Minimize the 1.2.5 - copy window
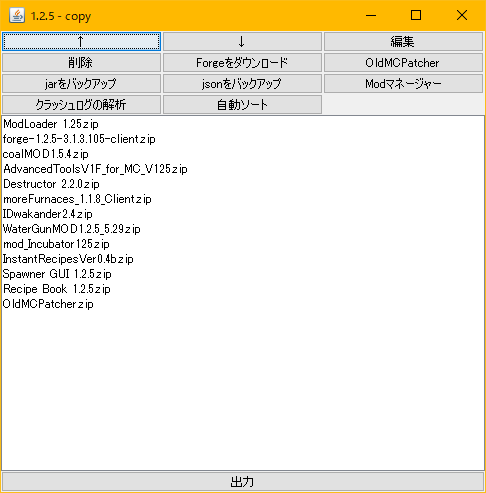 (x=371, y=15)
